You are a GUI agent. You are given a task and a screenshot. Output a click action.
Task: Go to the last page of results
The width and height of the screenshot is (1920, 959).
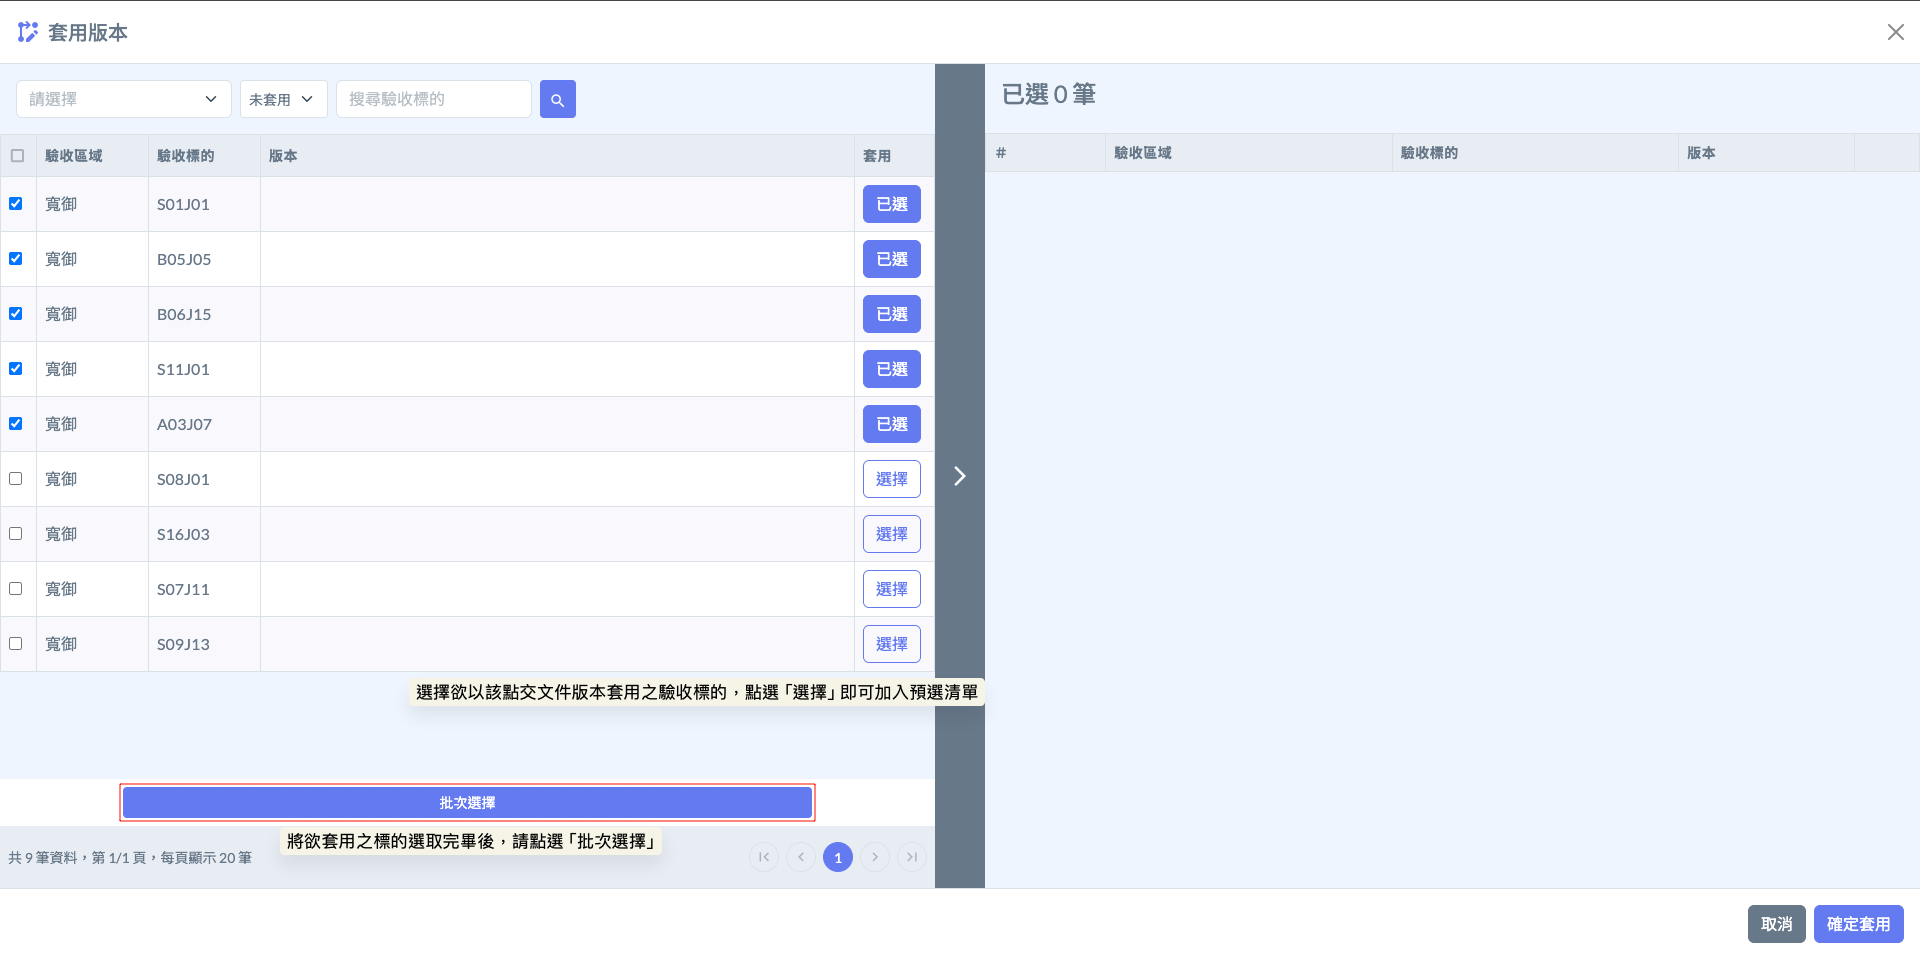coord(912,857)
